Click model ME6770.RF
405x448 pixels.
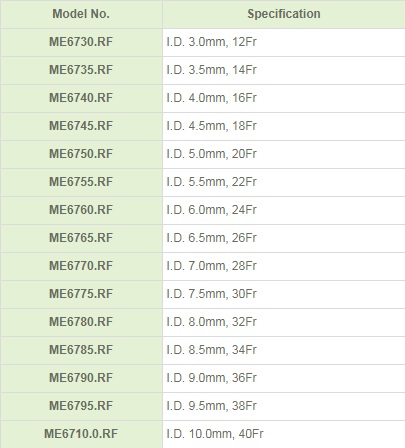coord(81,266)
